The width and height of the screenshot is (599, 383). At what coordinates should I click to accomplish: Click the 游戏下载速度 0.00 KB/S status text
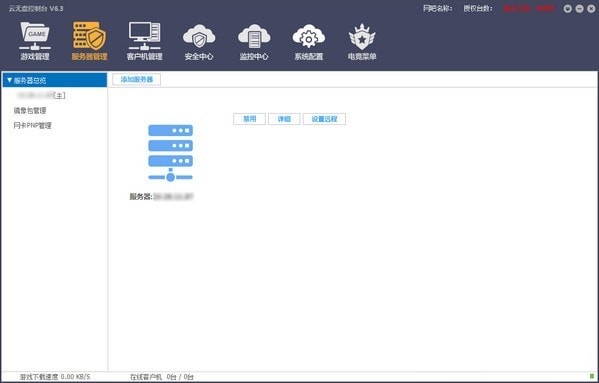(x=55, y=377)
